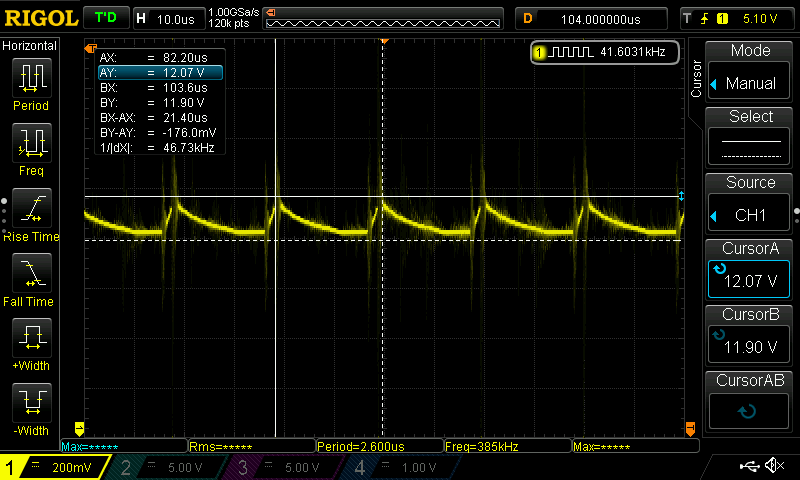The width and height of the screenshot is (800, 480).
Task: Click the rising edge trigger icon
Action: [705, 19]
